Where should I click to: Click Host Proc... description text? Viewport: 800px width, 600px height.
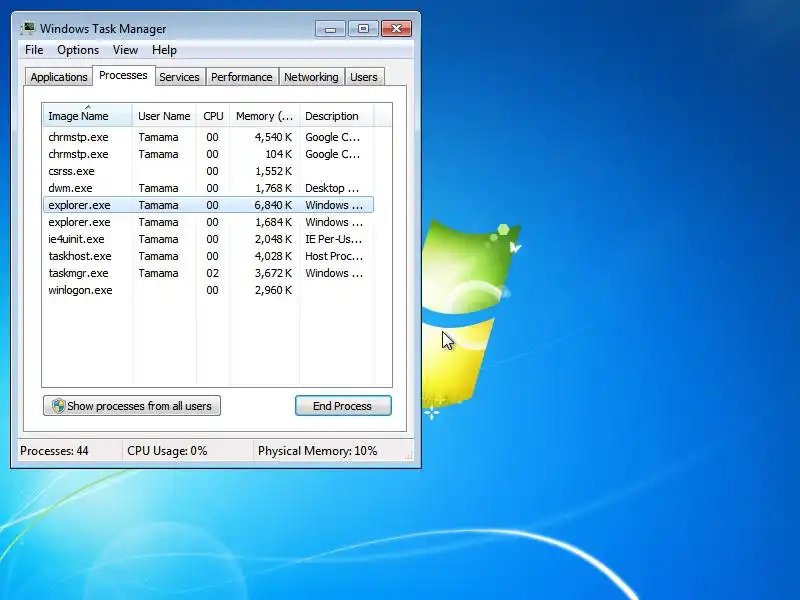coord(334,256)
